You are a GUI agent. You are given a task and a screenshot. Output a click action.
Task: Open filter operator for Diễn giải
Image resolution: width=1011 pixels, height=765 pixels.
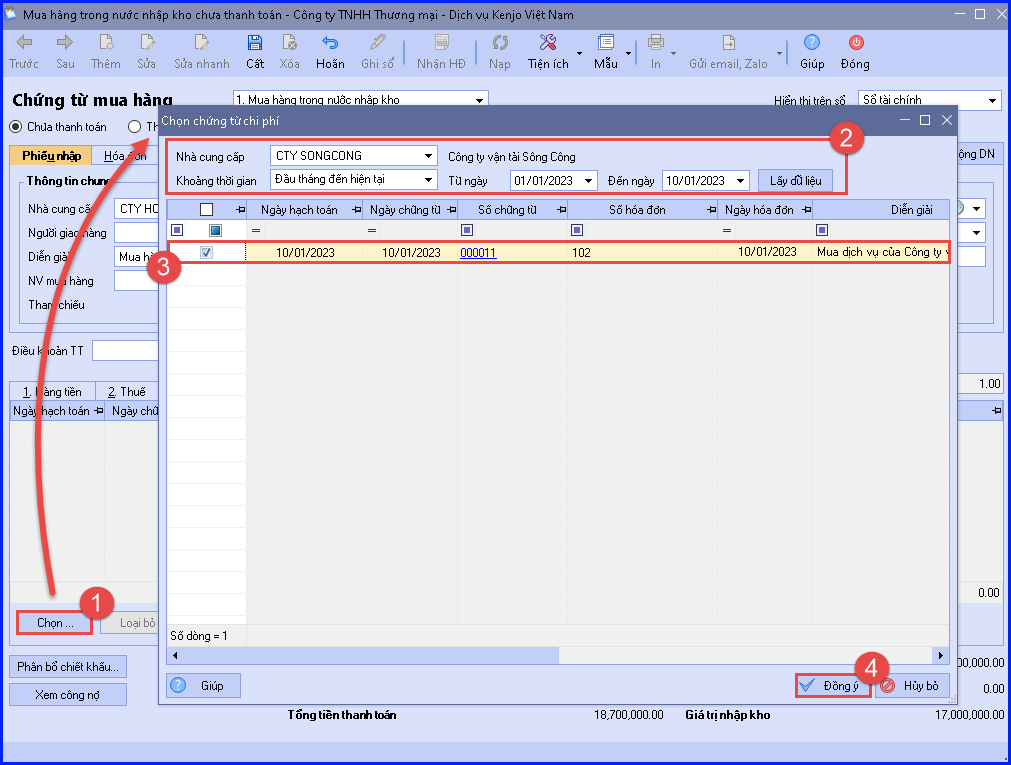pyautogui.click(x=822, y=230)
